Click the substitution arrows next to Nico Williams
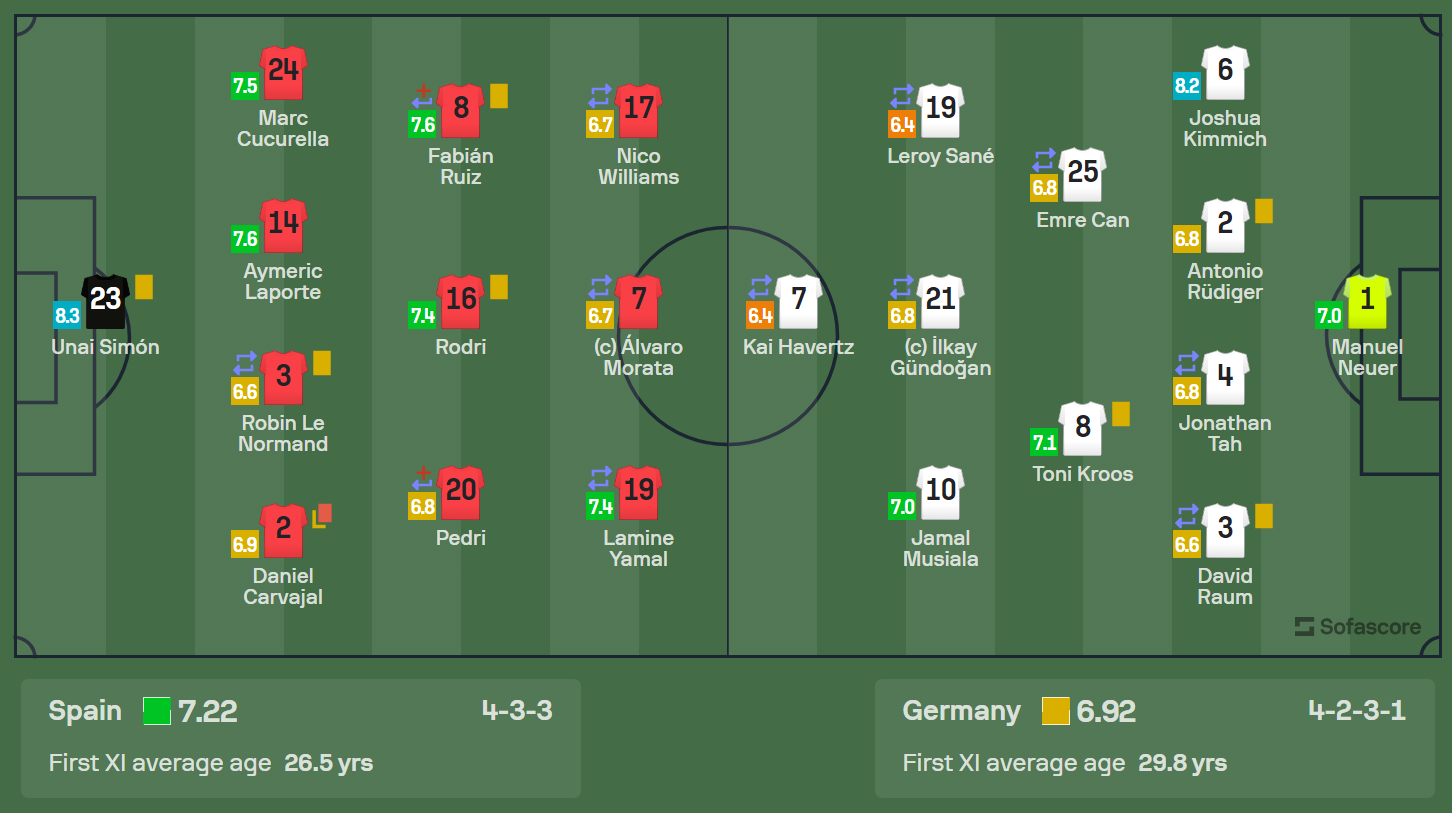1452x813 pixels. pyautogui.click(x=600, y=96)
